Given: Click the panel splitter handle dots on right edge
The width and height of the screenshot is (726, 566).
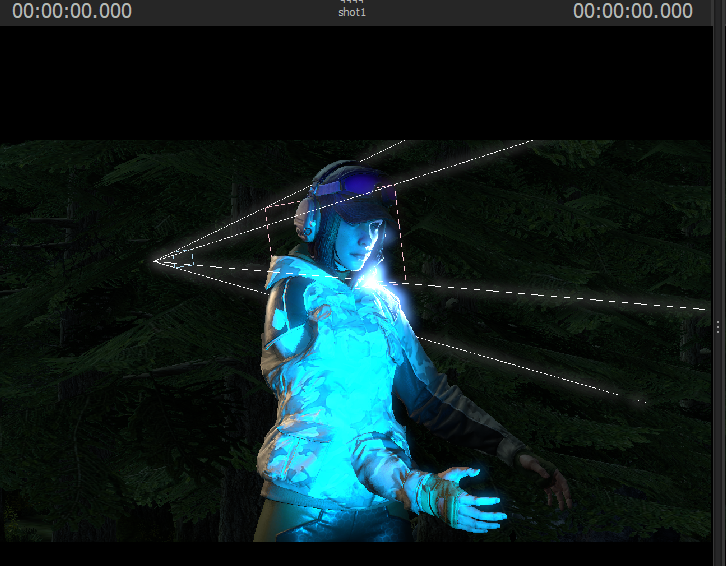Looking at the screenshot, I should [718, 327].
